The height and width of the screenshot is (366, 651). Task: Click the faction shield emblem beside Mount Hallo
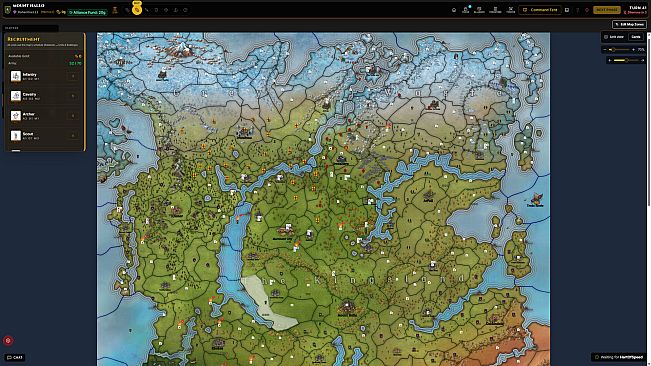pyautogui.click(x=7, y=10)
